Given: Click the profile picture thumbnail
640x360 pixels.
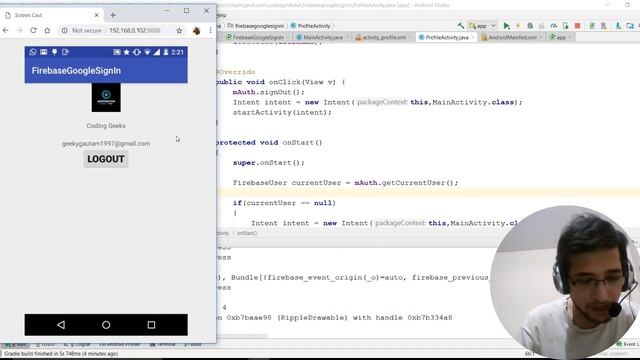Looking at the screenshot, I should click(x=106, y=98).
